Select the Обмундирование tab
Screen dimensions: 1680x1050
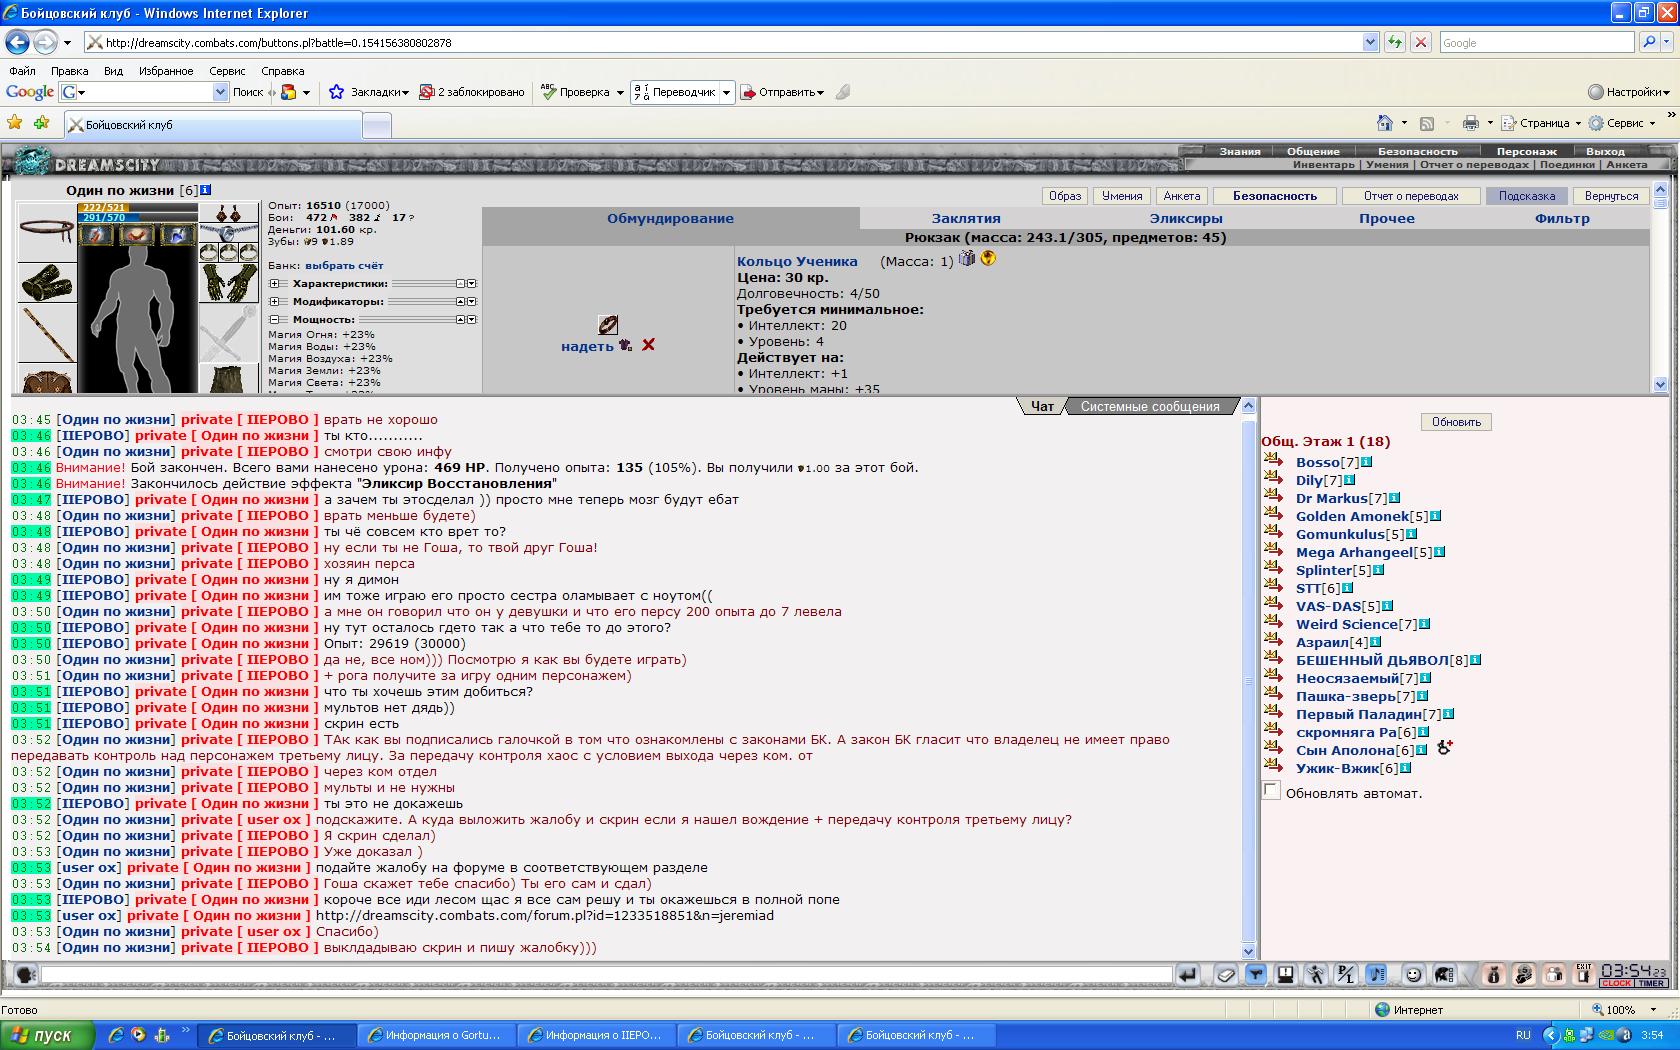pos(670,218)
